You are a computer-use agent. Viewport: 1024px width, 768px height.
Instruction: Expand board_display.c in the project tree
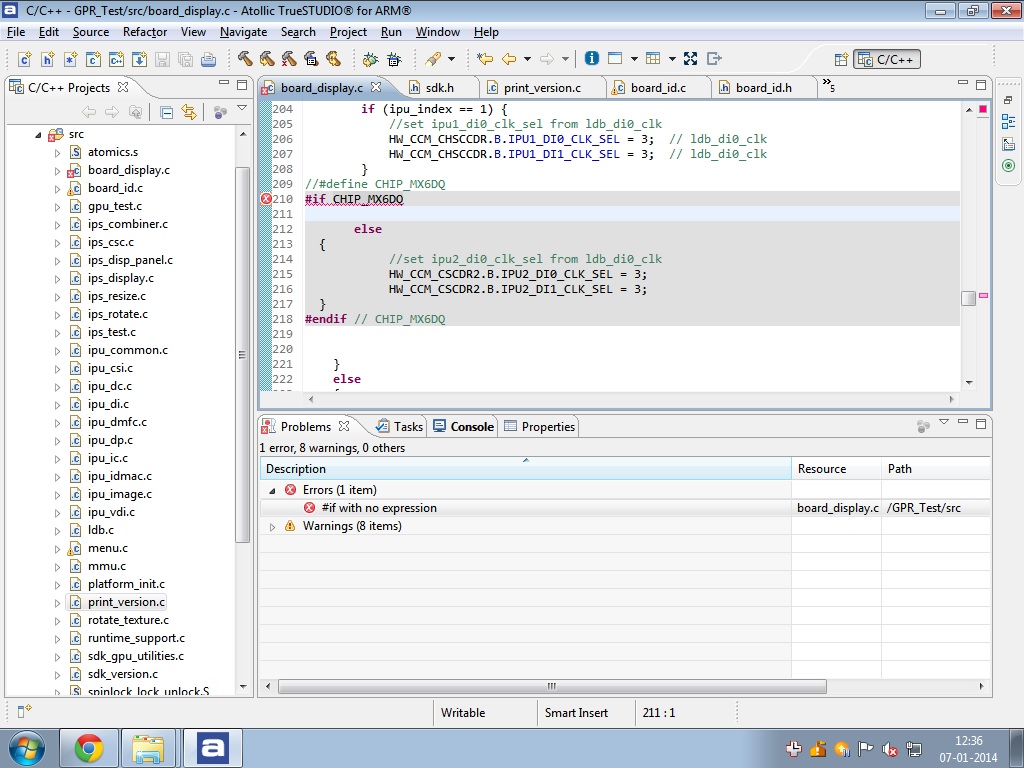click(57, 171)
